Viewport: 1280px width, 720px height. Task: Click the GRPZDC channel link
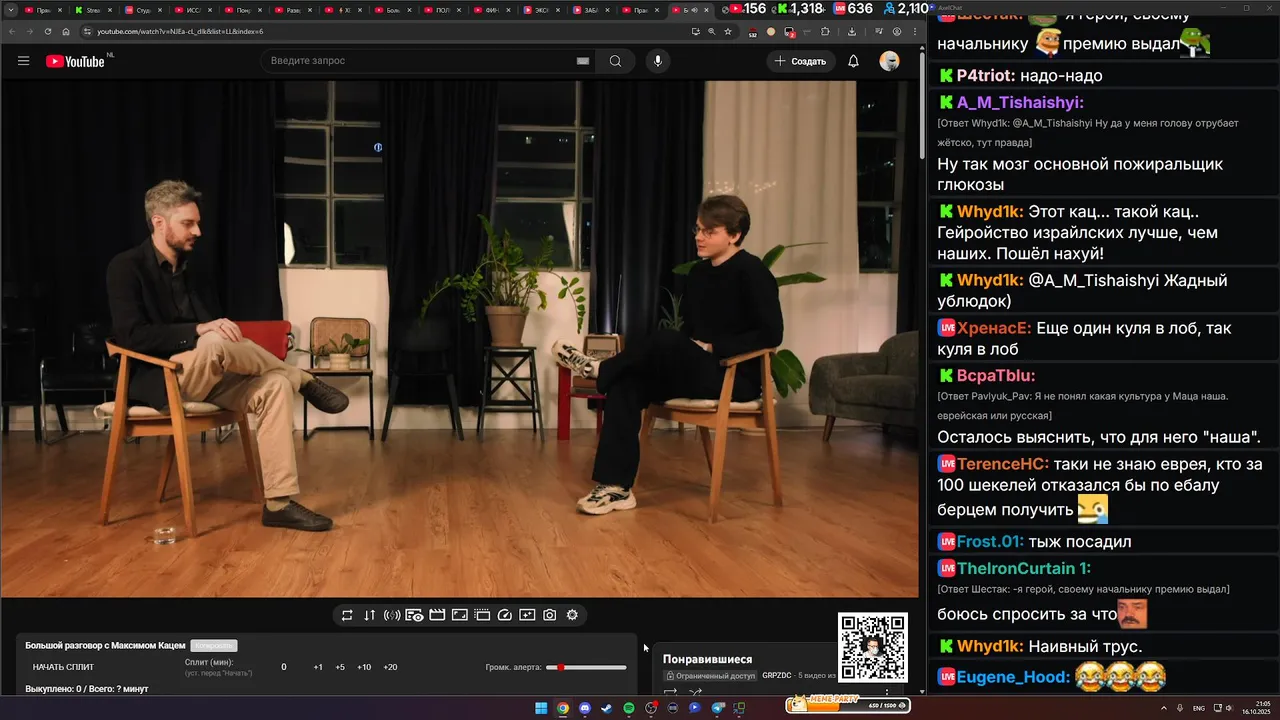coord(776,676)
